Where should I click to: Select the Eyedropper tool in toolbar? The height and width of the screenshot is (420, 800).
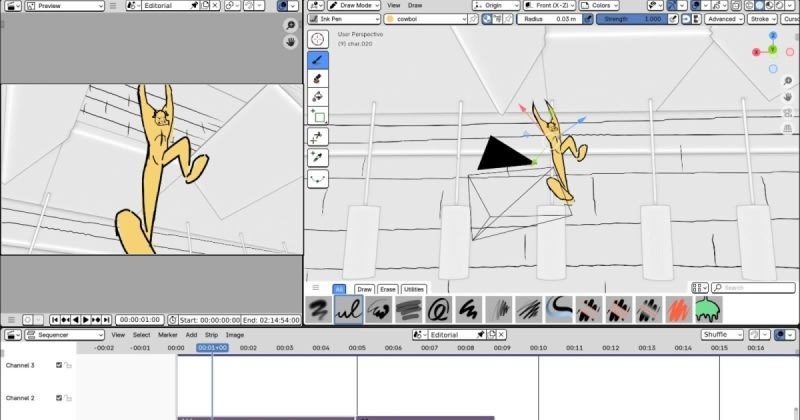tap(318, 158)
